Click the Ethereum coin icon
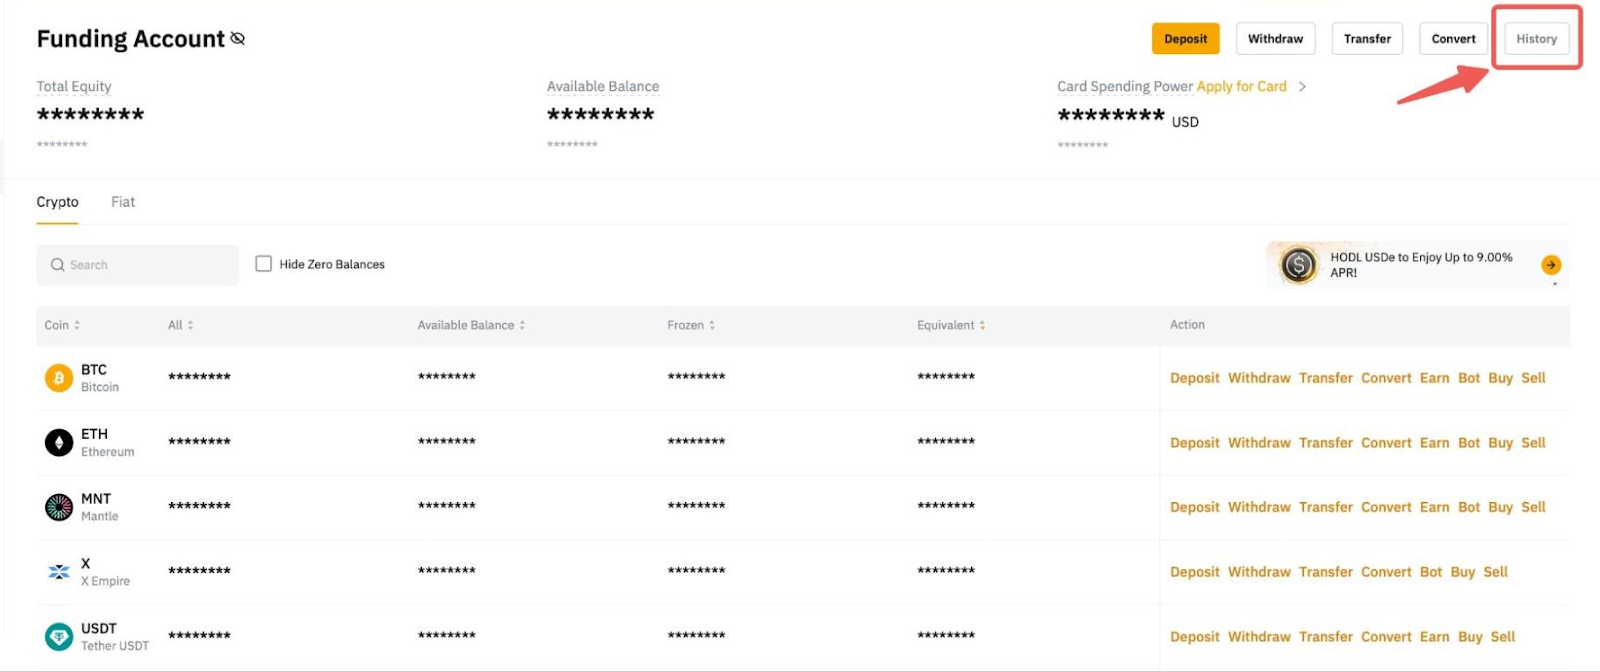The height and width of the screenshot is (672, 1600). 59,442
